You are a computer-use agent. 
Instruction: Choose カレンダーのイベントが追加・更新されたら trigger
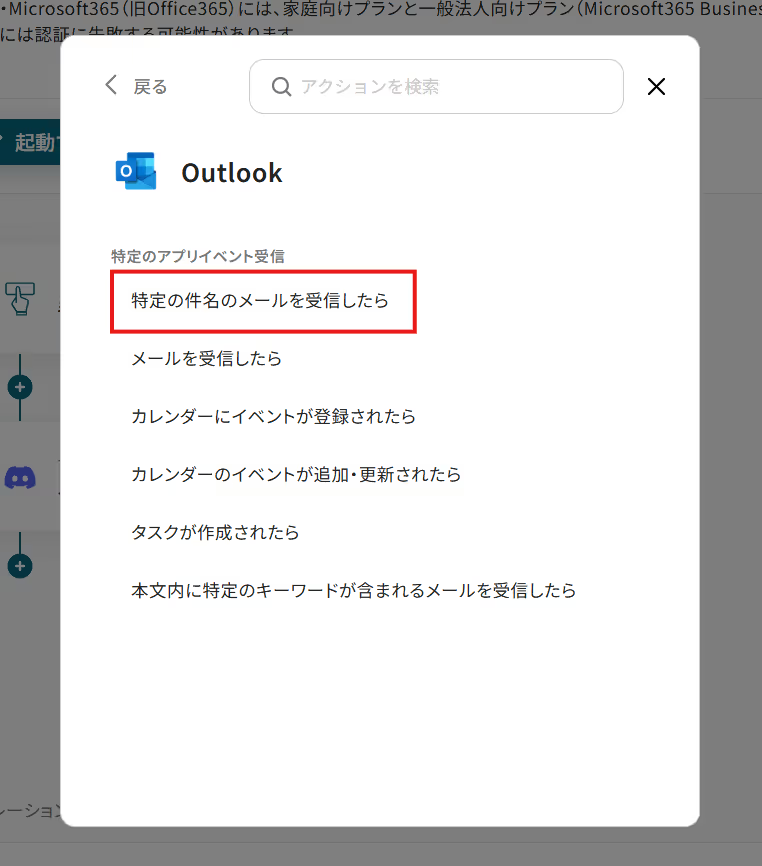coord(296,474)
